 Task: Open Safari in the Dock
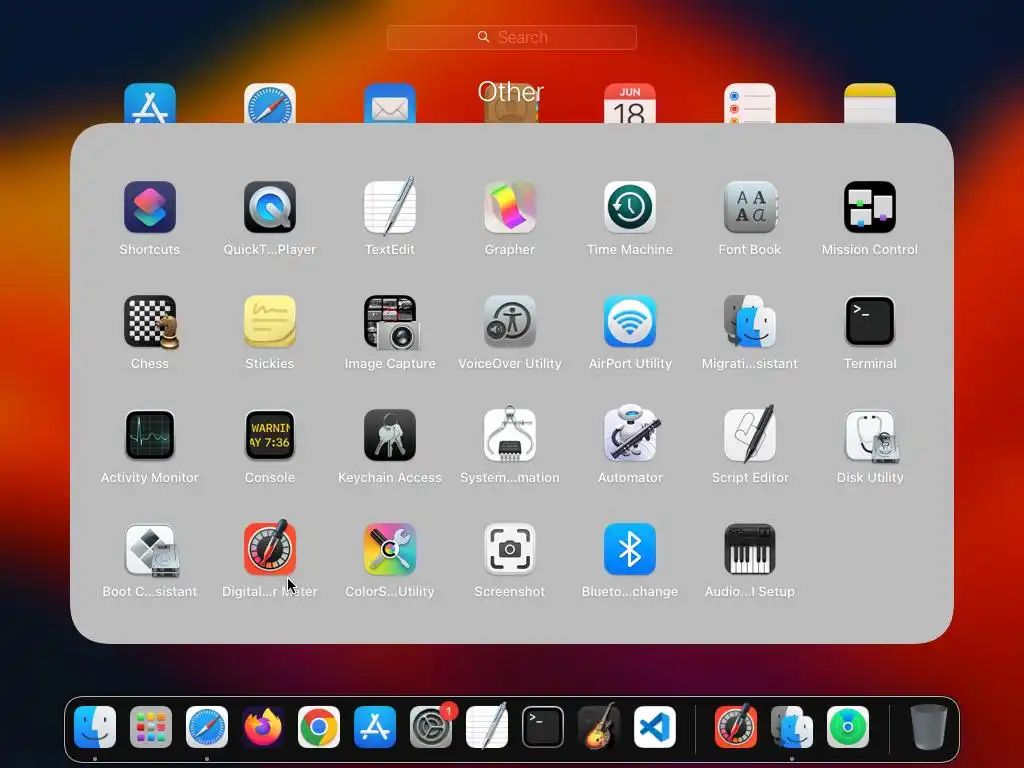207,727
